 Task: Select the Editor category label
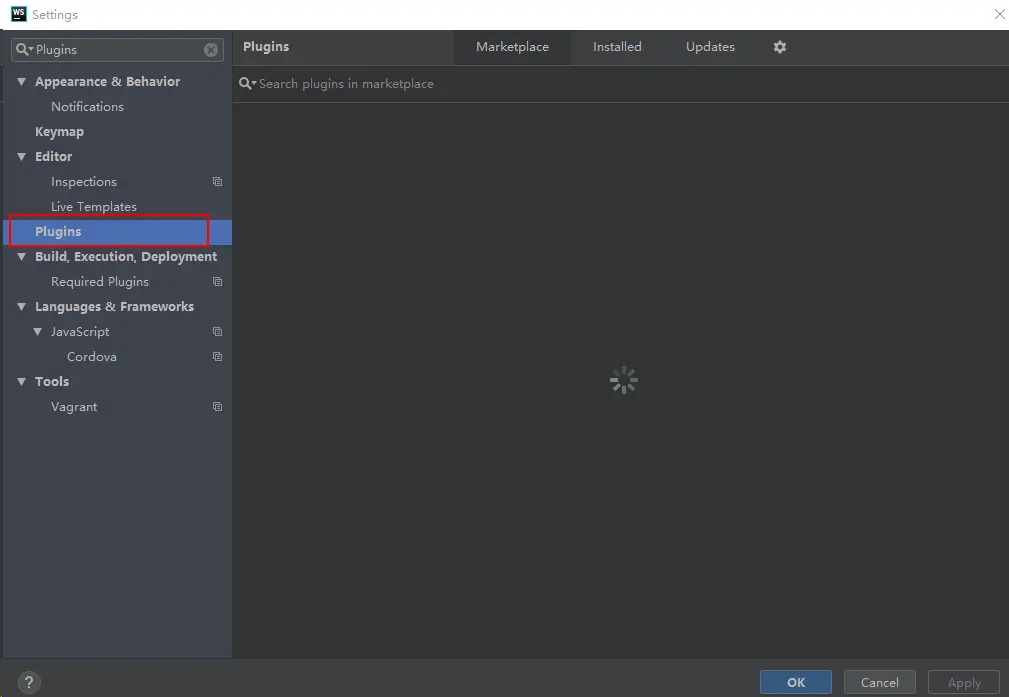tap(53, 157)
